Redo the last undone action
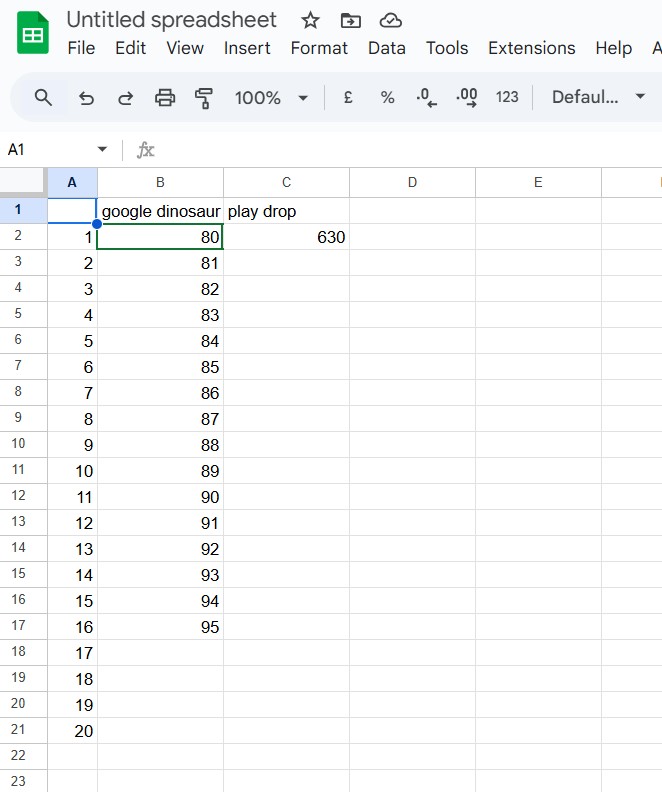Screen dimensions: 662x792 pyautogui.click(x=125, y=97)
